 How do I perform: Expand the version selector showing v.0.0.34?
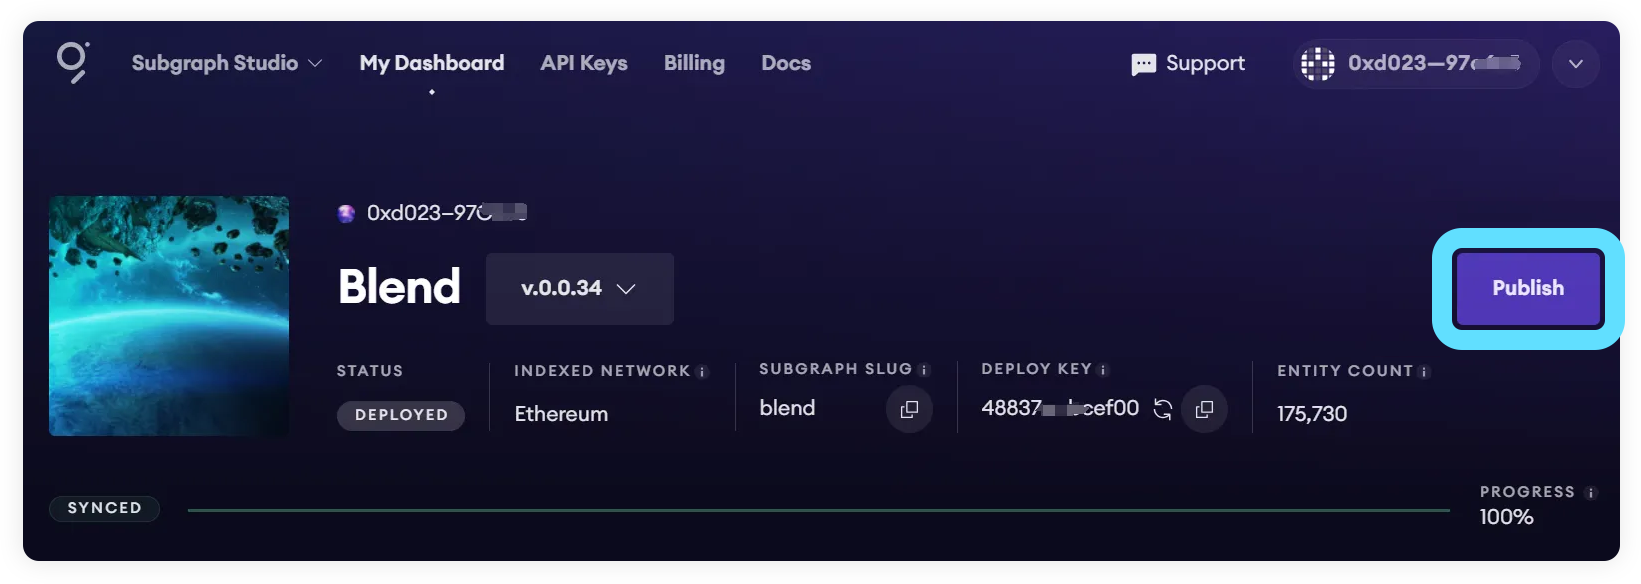pyautogui.click(x=579, y=289)
